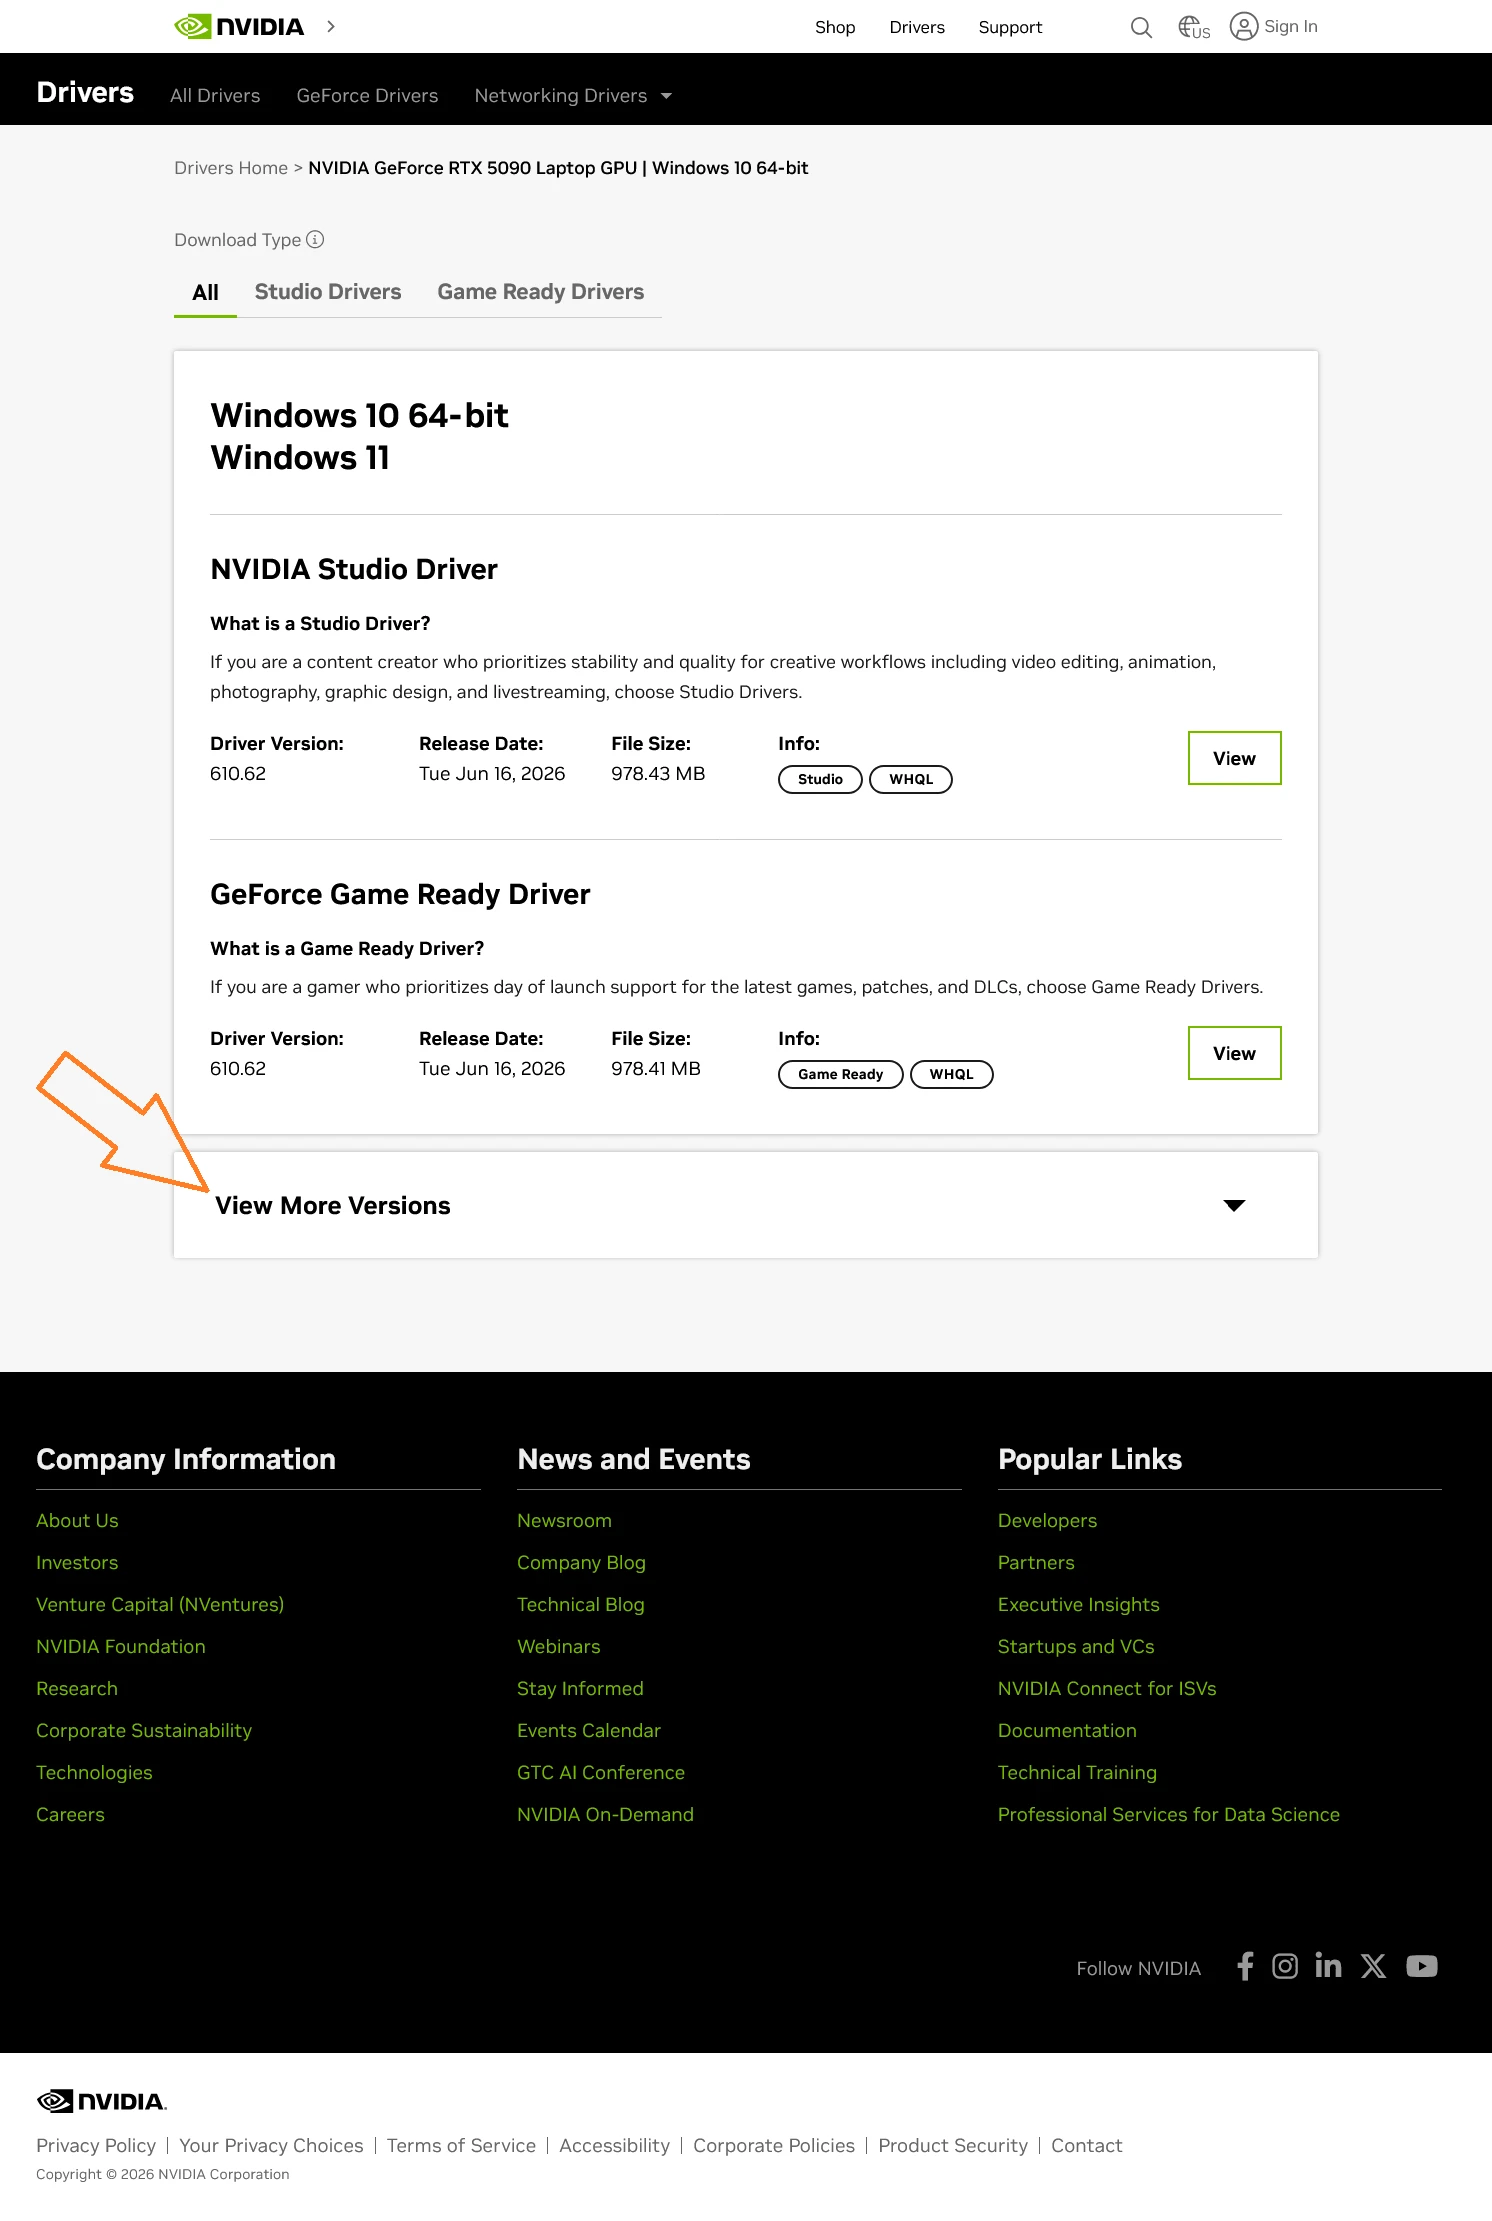Open the Technical Training link
Screen dimensions: 1492x2221
[x=1077, y=1772]
